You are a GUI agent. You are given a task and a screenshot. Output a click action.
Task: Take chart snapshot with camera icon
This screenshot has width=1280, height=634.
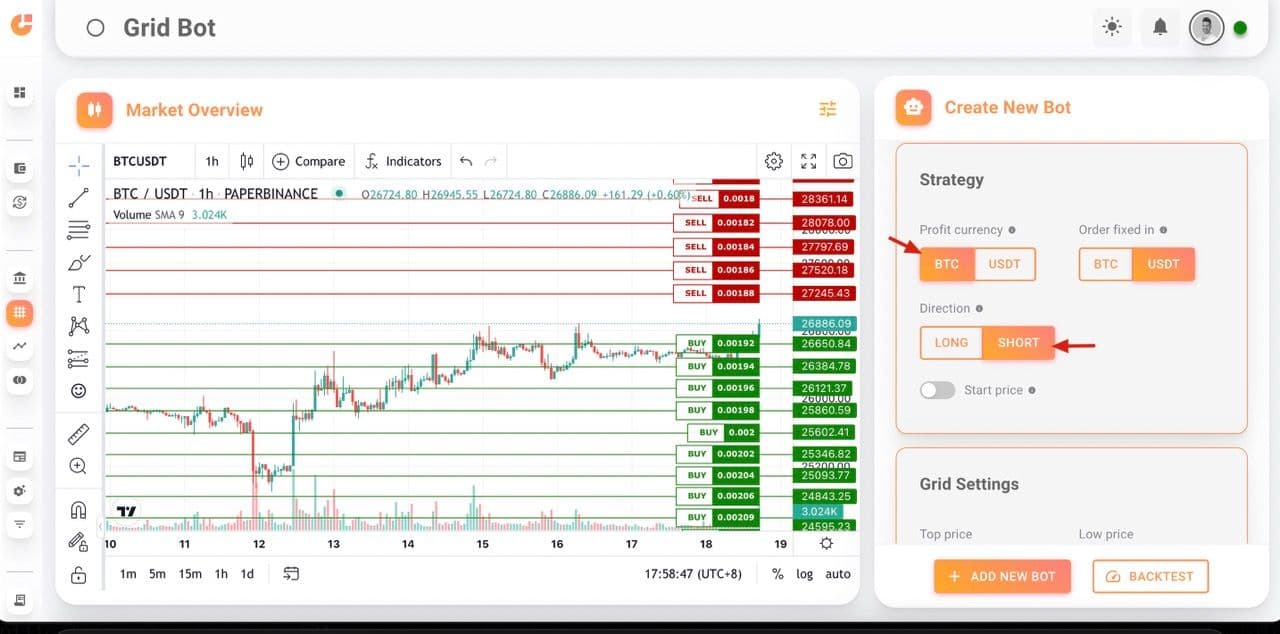tap(843, 161)
